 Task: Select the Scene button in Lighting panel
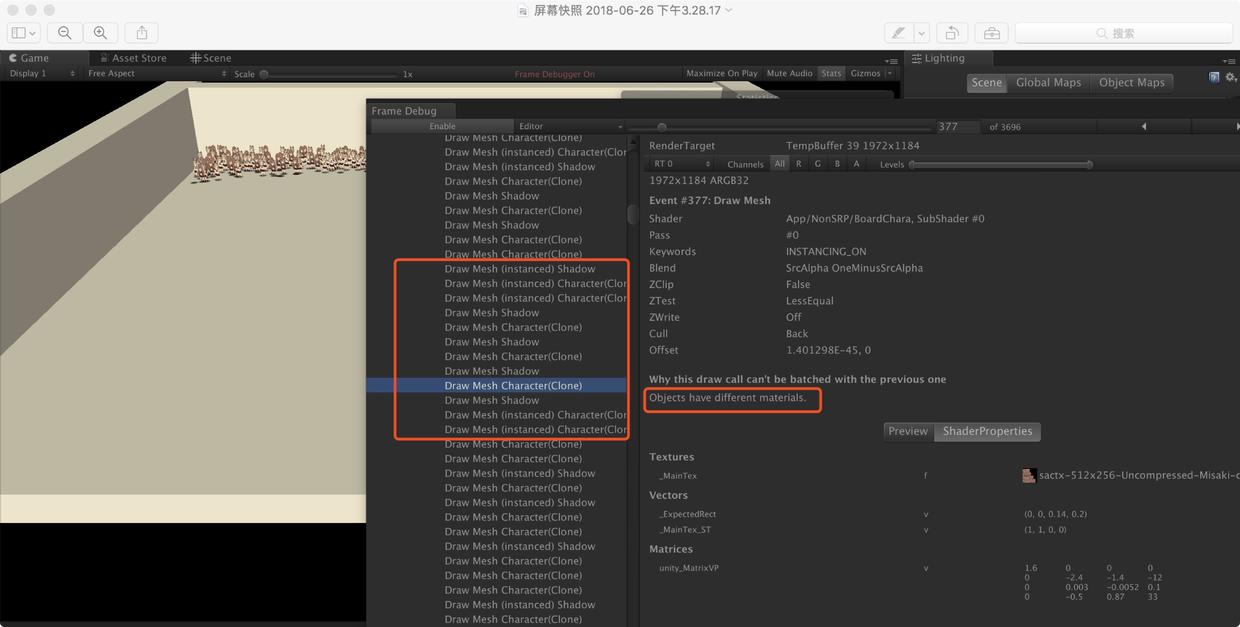[x=986, y=83]
